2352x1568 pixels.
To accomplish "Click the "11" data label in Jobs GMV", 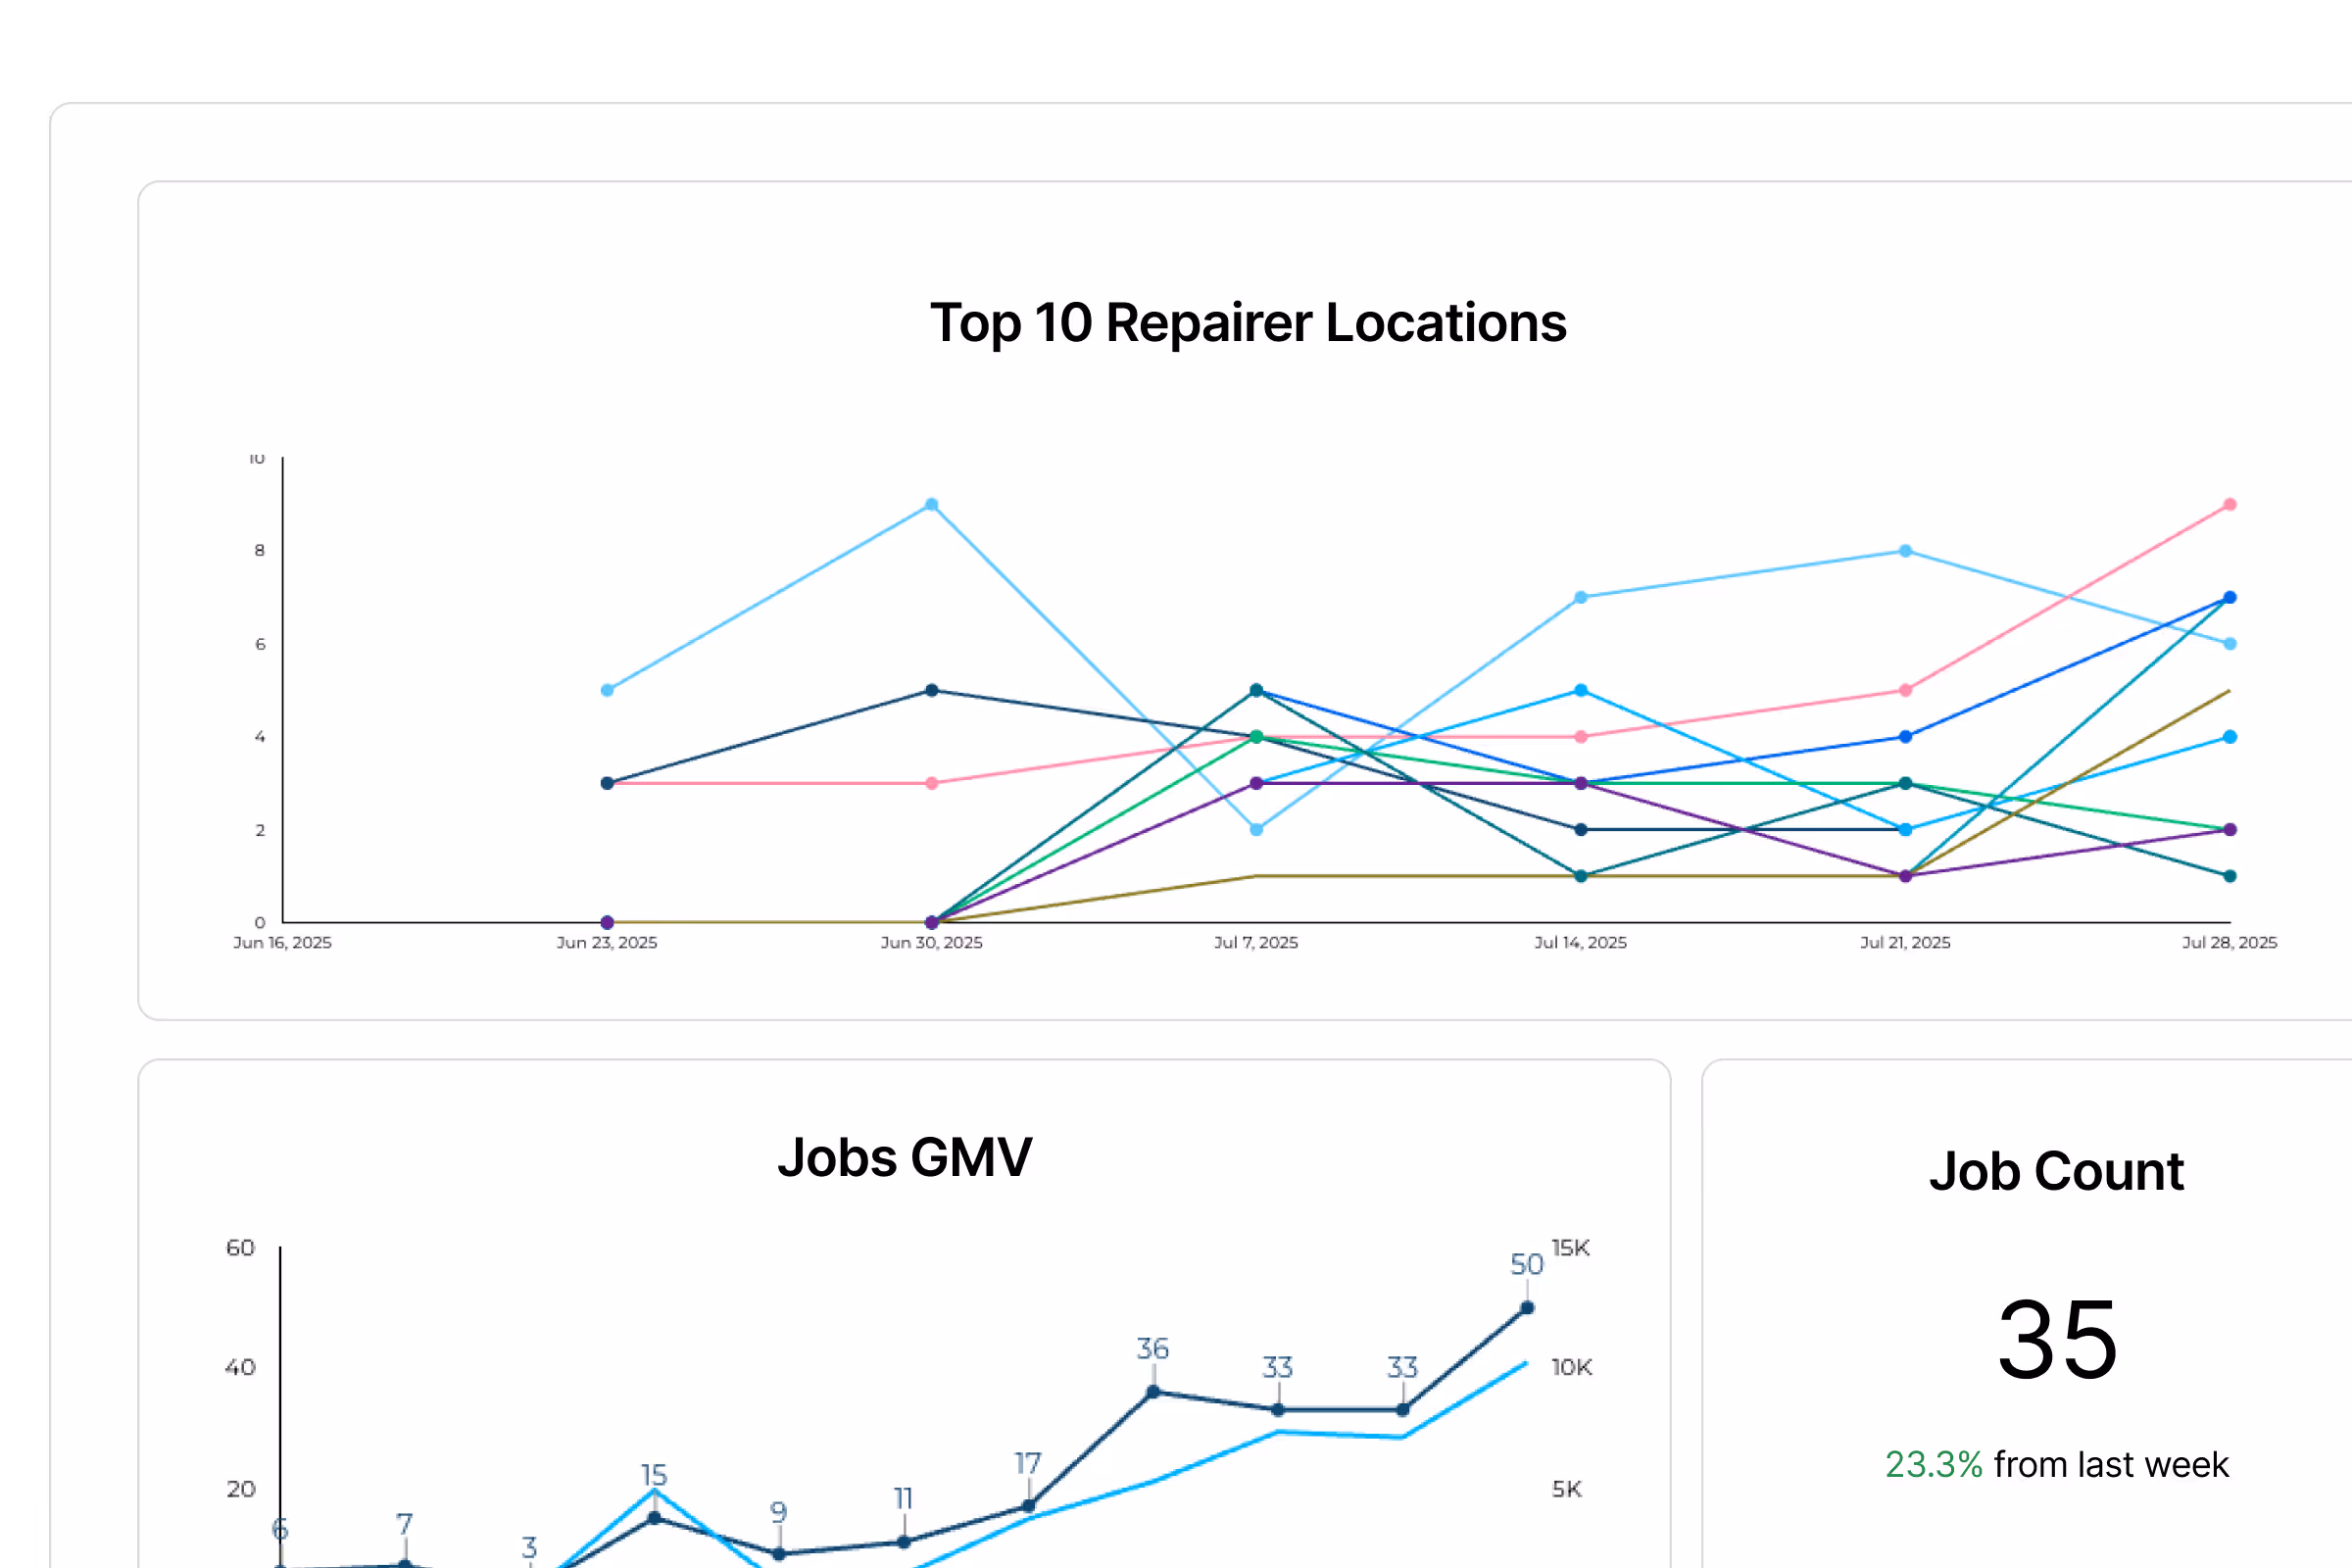I will pos(903,1499).
